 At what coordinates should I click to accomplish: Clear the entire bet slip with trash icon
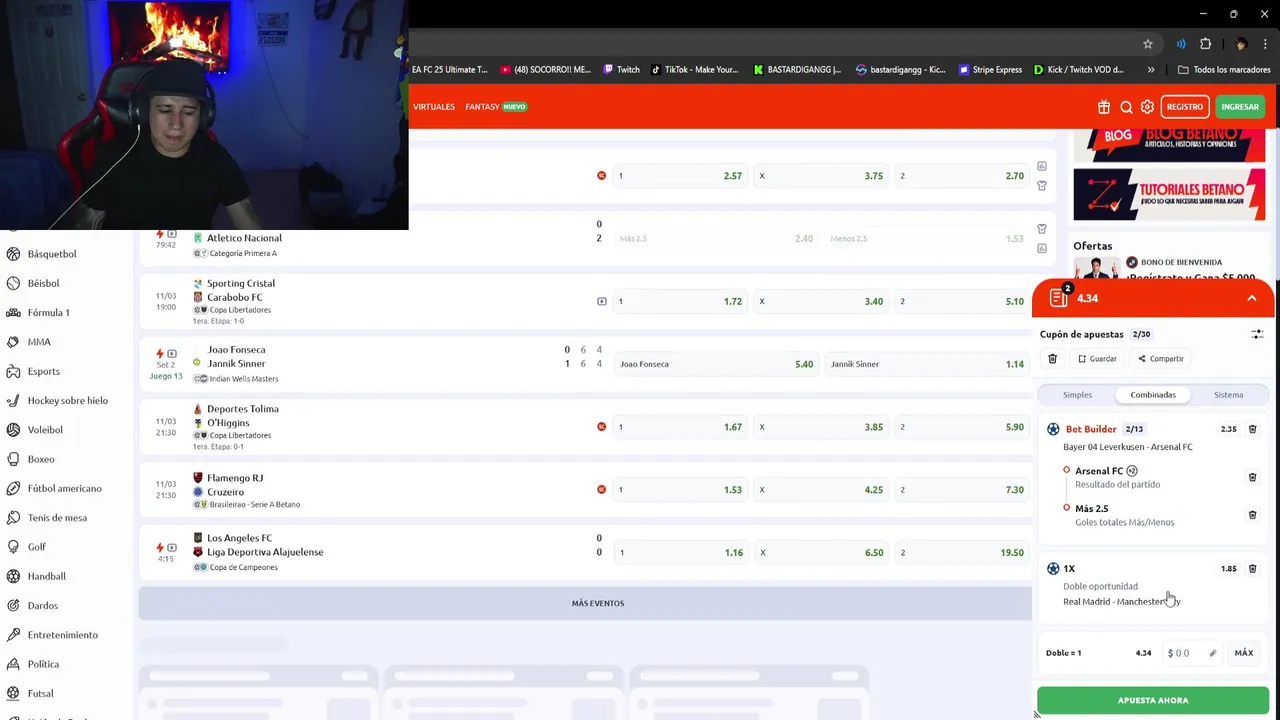(1052, 359)
